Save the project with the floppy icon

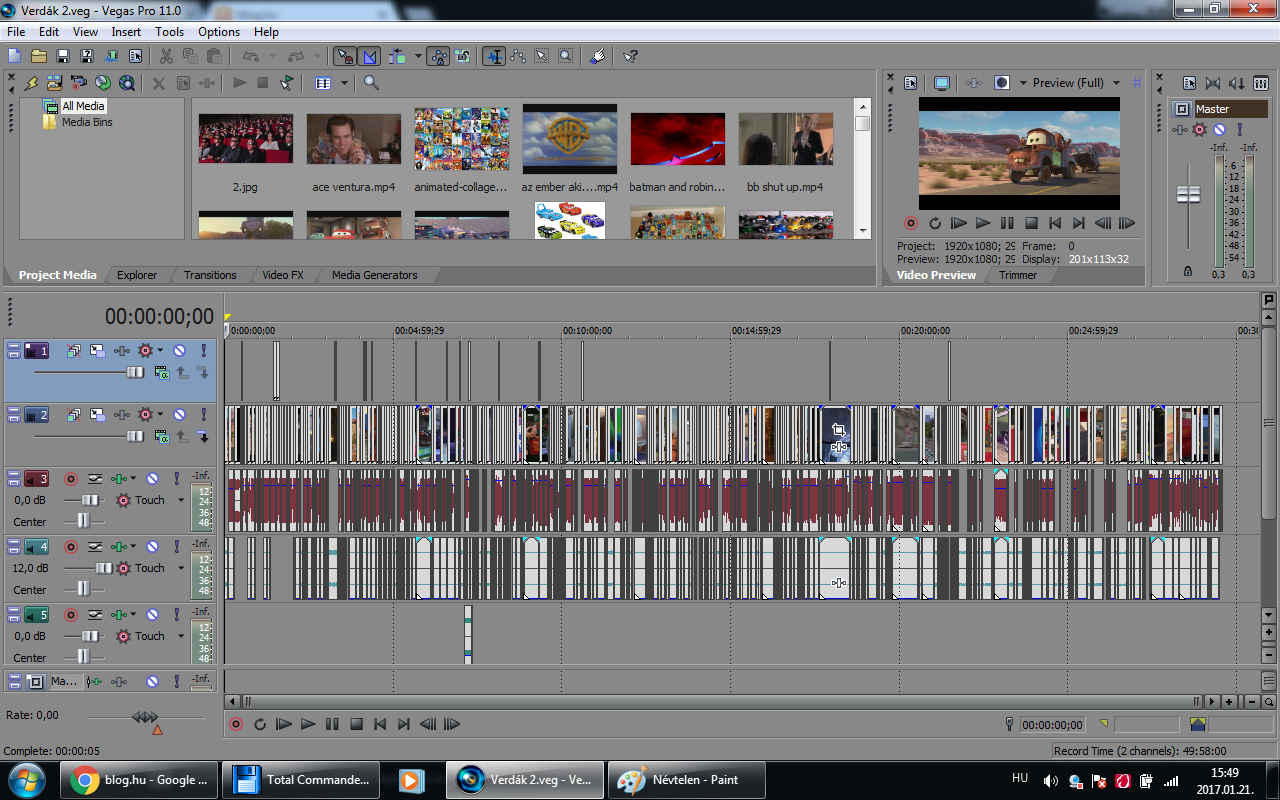pos(62,56)
